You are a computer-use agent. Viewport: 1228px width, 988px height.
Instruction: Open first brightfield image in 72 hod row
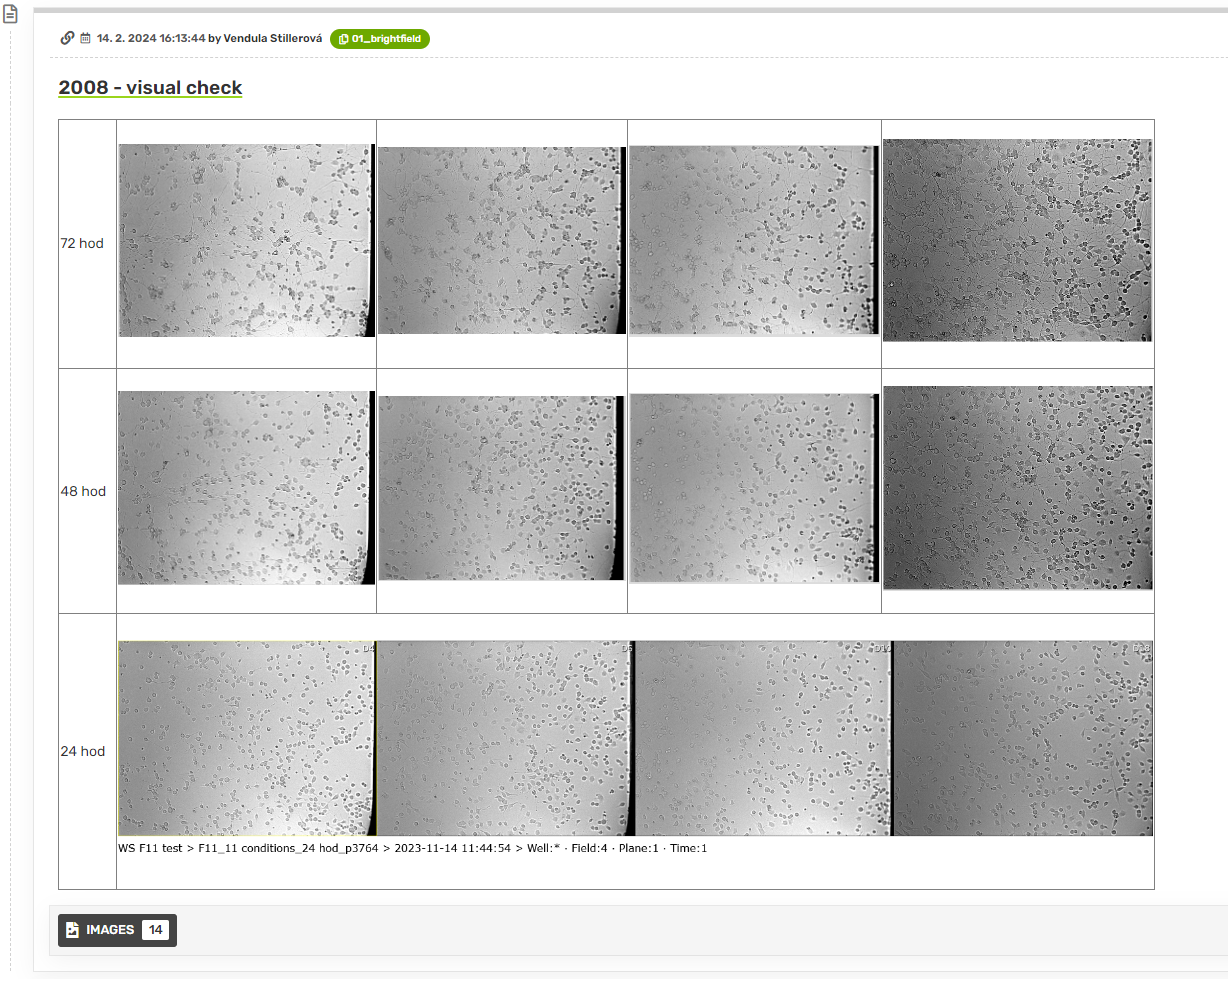tap(246, 240)
